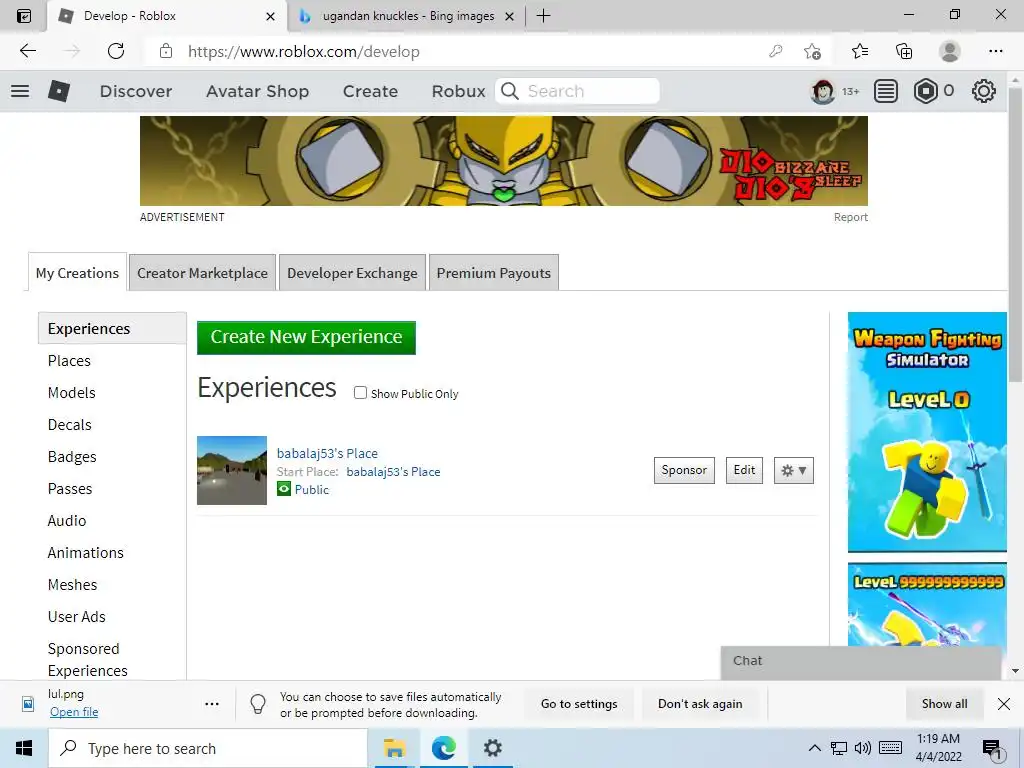This screenshot has height=768, width=1024.
Task: Switch to the Creator Marketplace tab
Action: click(202, 273)
